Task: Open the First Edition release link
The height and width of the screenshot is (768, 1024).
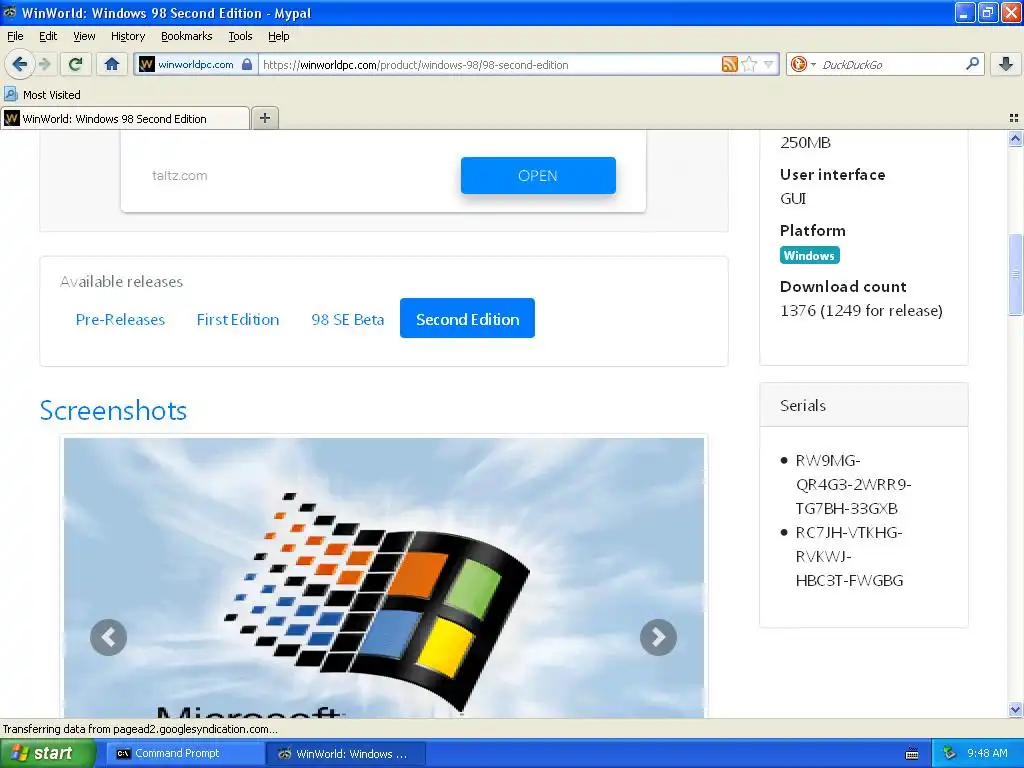Action: [x=238, y=319]
